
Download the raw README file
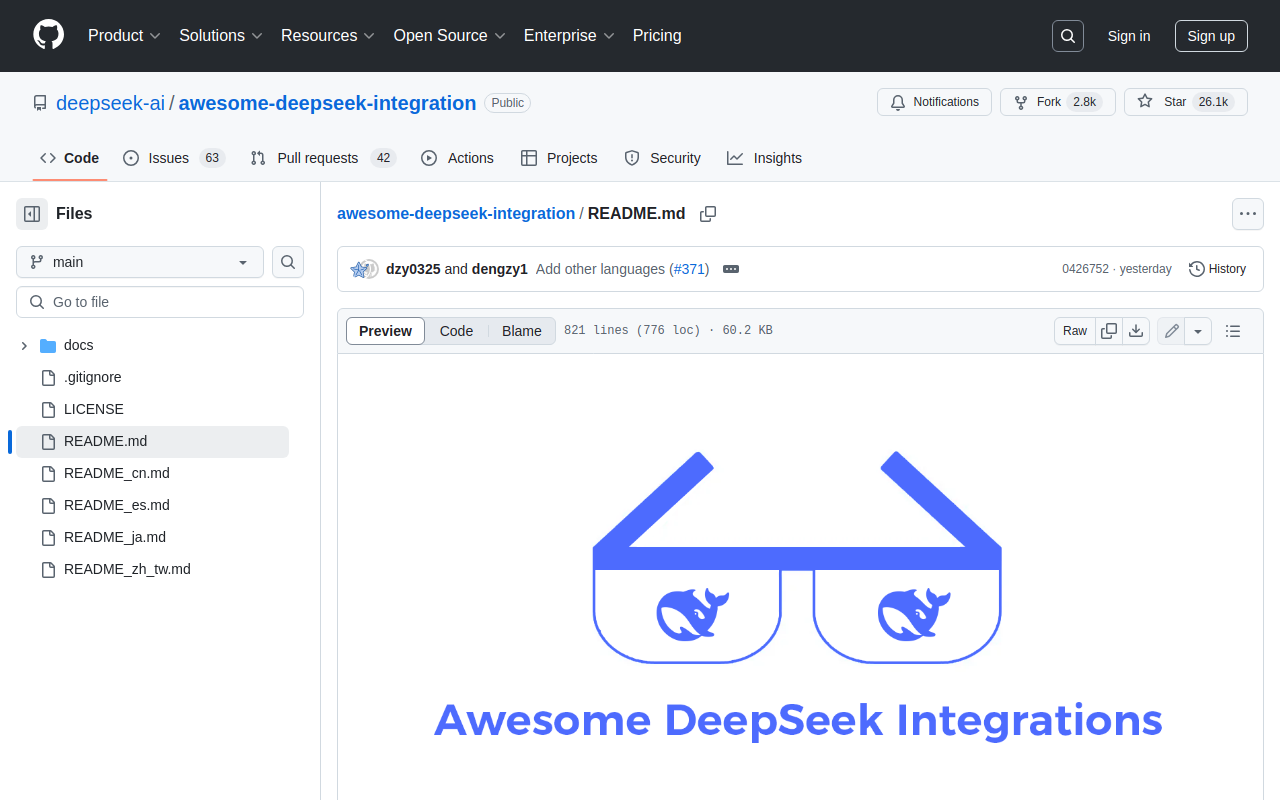1136,331
